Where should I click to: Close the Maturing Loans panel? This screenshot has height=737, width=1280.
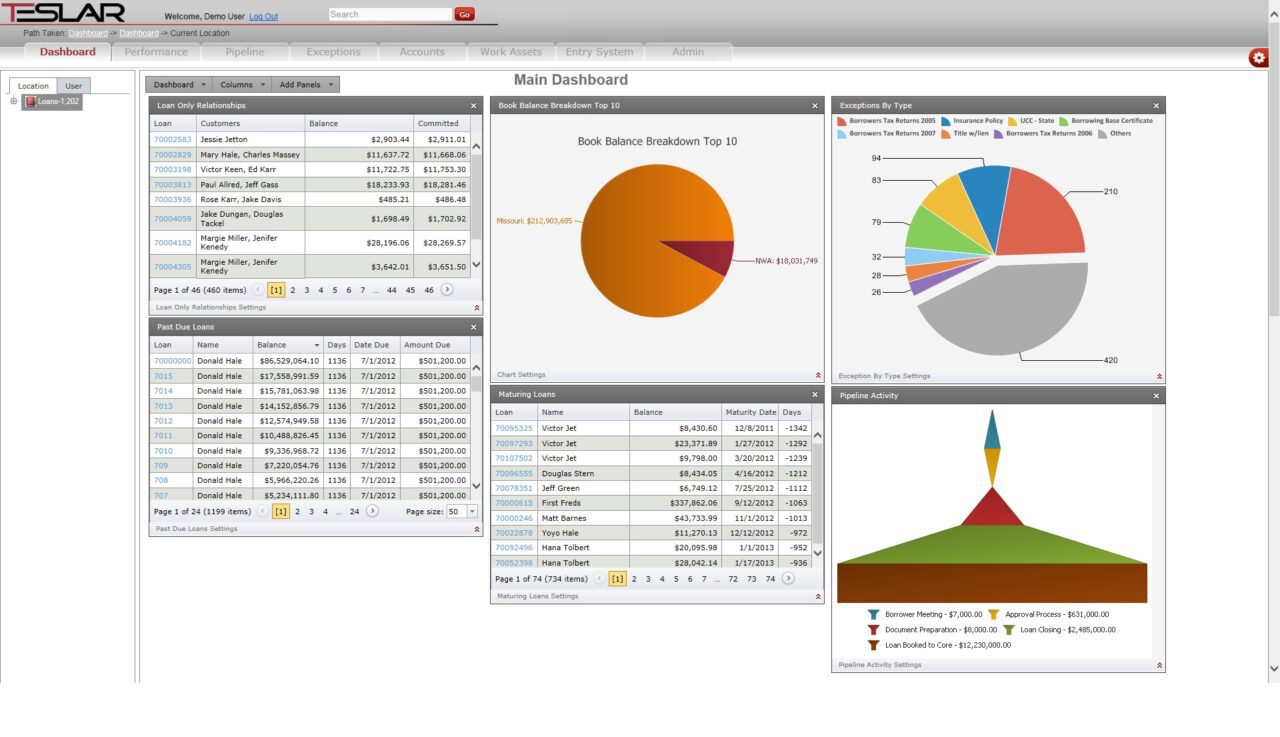click(815, 394)
